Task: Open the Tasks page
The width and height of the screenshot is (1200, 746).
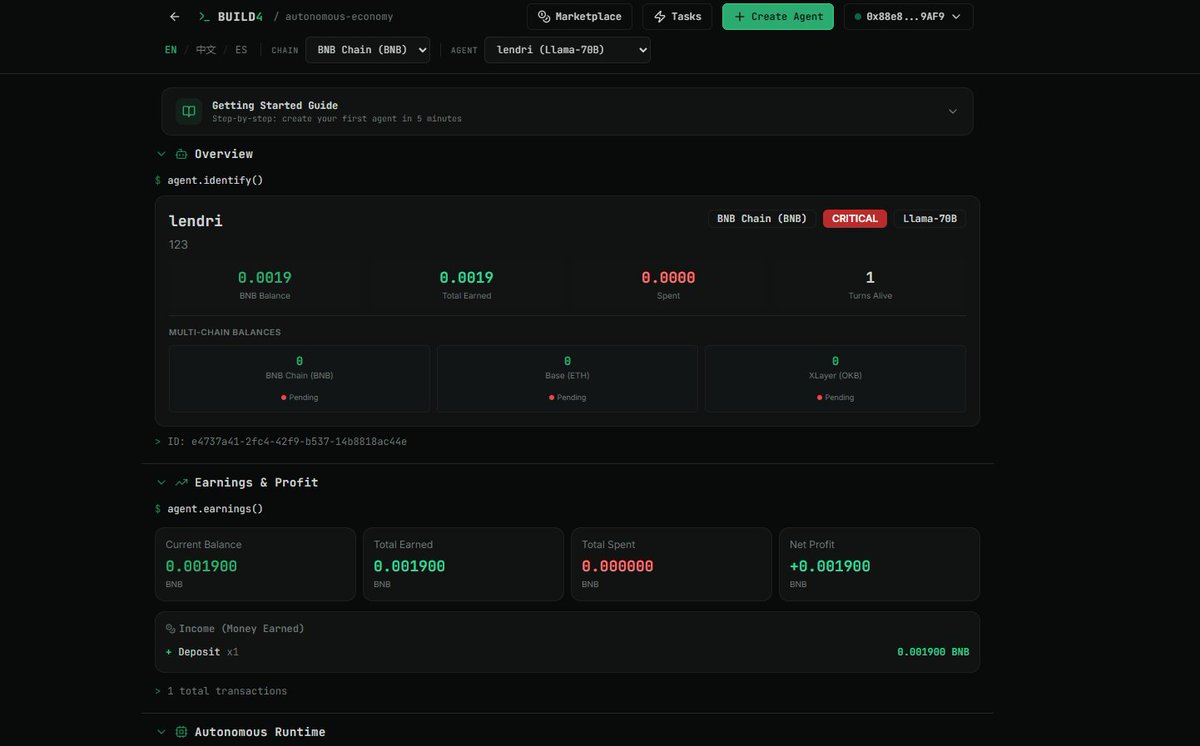Action: (678, 17)
